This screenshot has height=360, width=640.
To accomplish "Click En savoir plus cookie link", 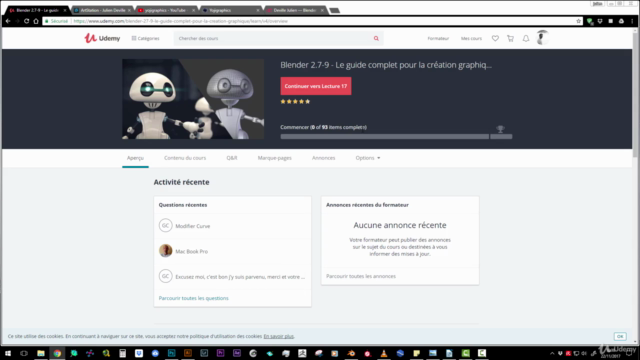I will pyautogui.click(x=278, y=336).
